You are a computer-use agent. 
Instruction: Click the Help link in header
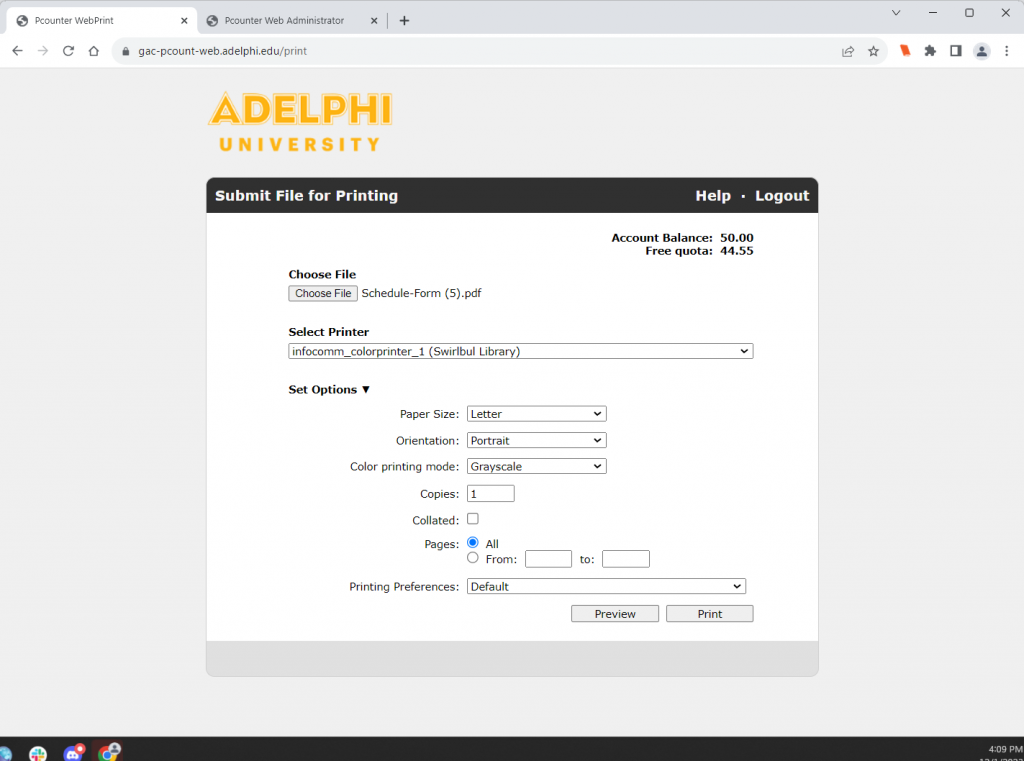click(x=712, y=196)
